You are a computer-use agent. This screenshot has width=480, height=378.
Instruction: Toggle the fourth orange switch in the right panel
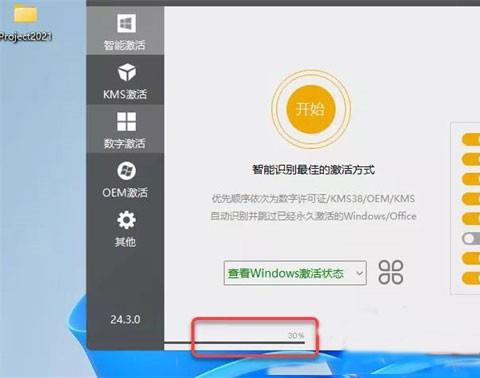point(471,199)
